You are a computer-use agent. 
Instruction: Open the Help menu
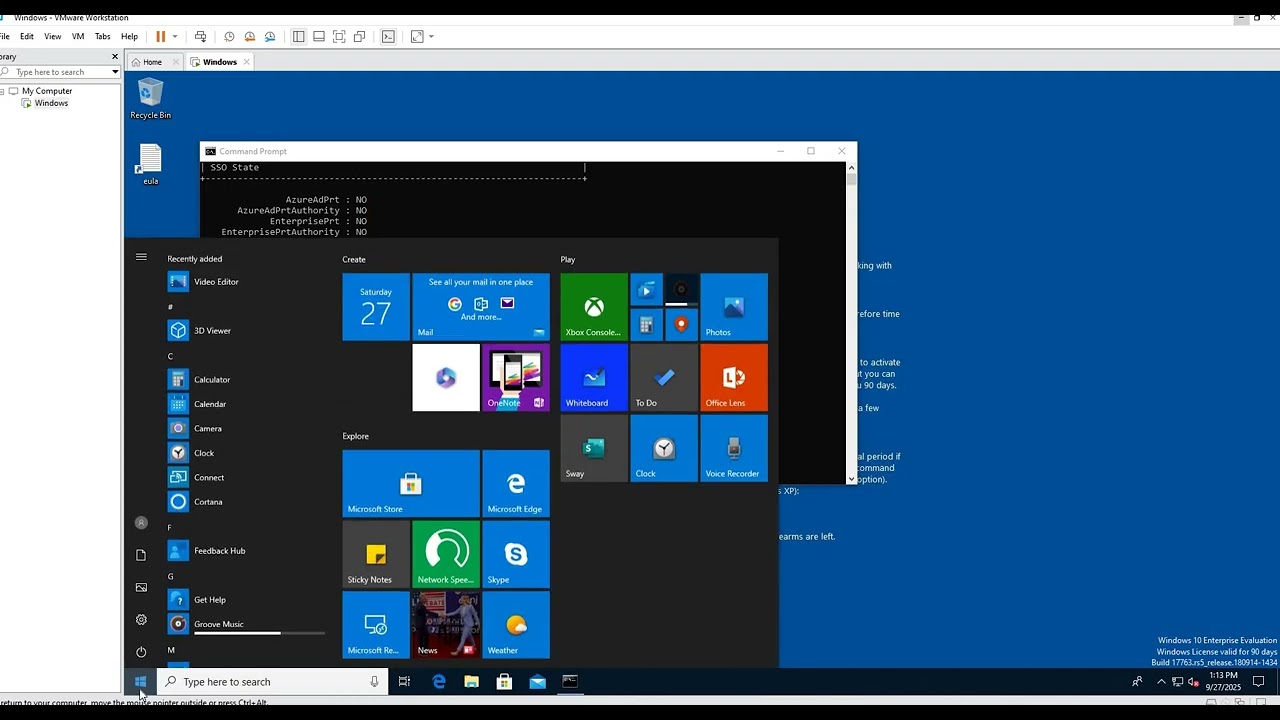[129, 36]
